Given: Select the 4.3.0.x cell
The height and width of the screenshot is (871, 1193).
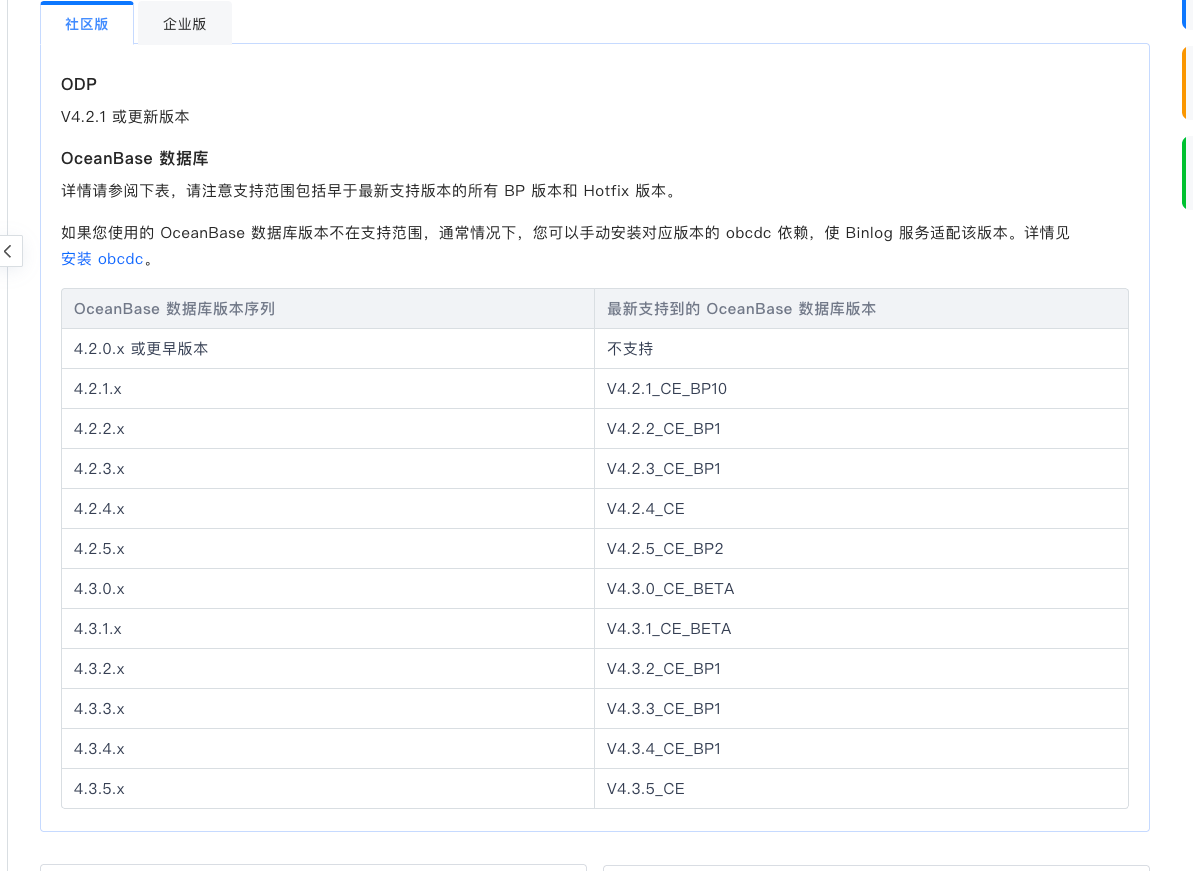Looking at the screenshot, I should (x=328, y=589).
